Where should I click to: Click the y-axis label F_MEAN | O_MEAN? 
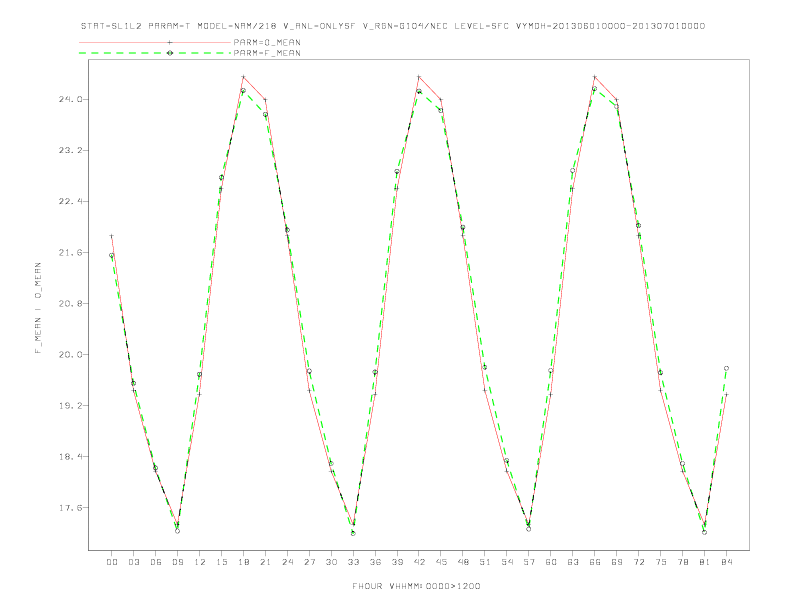(38, 308)
